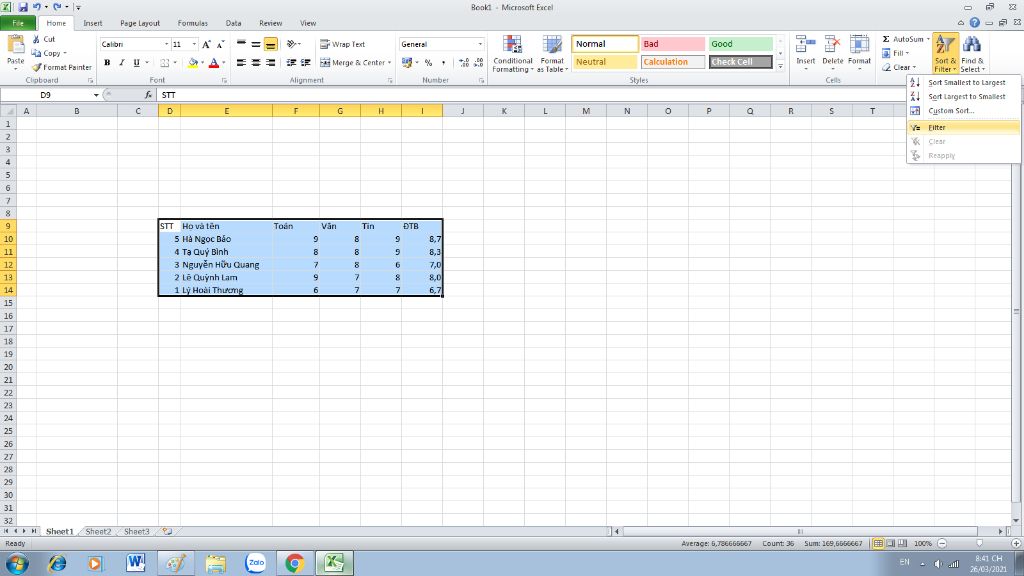Image resolution: width=1024 pixels, height=576 pixels.
Task: Click the Name Box showing D9
Action: coord(46,95)
